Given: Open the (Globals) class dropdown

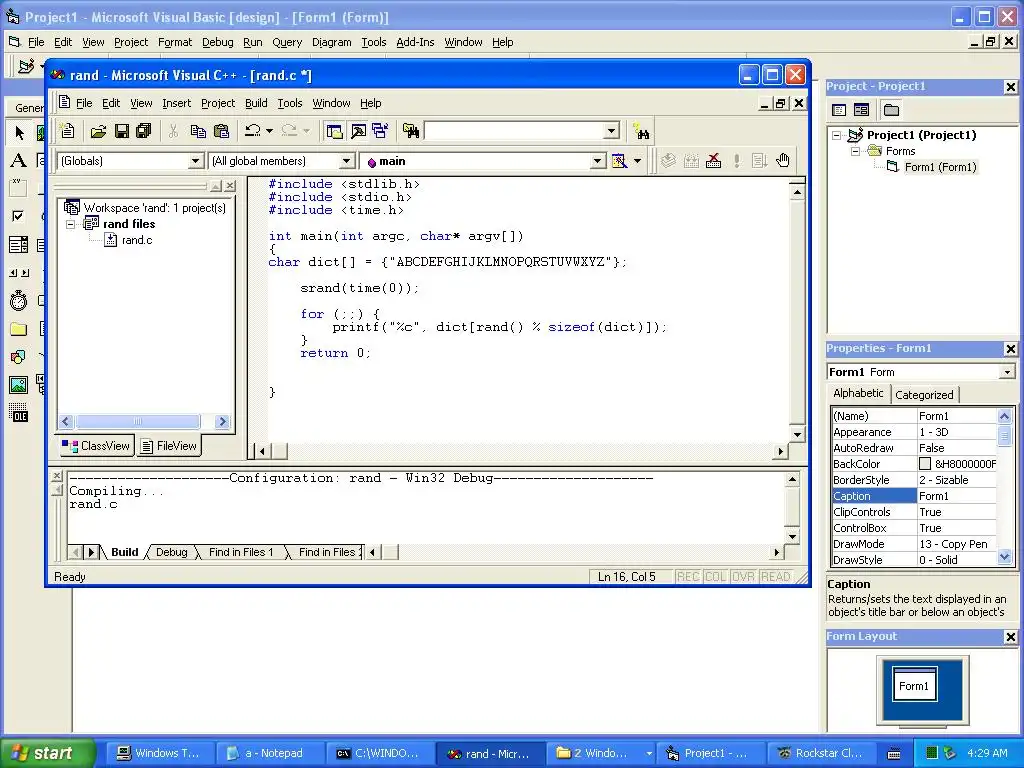Looking at the screenshot, I should click(195, 161).
